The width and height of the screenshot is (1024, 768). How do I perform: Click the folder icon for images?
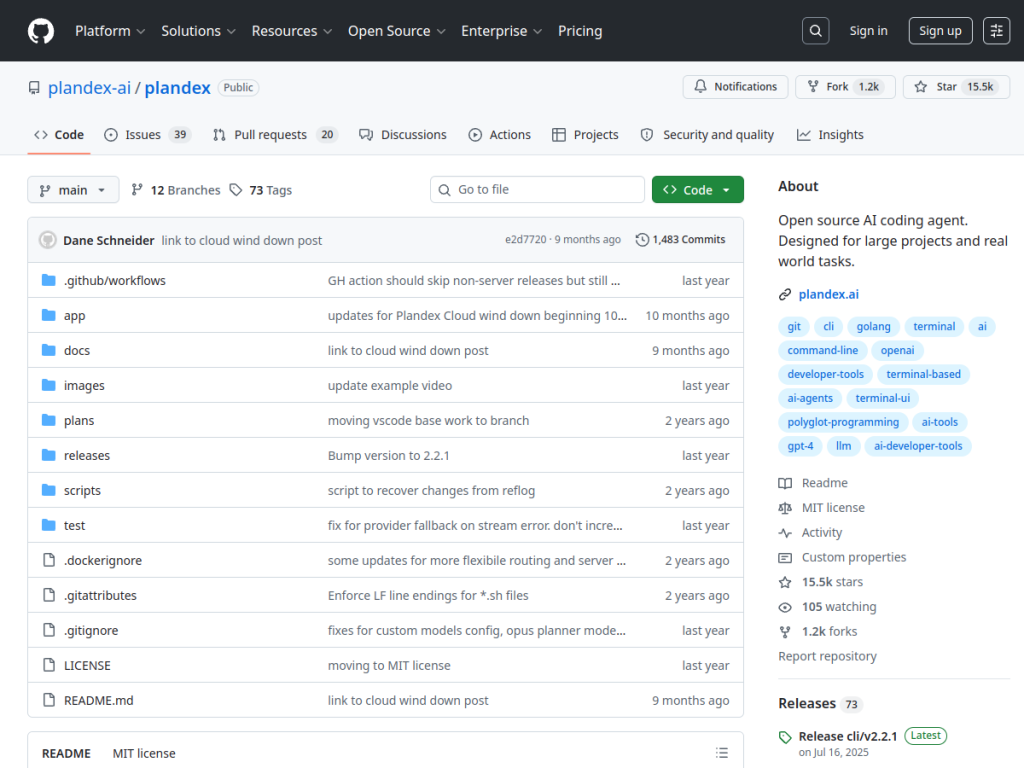48,385
